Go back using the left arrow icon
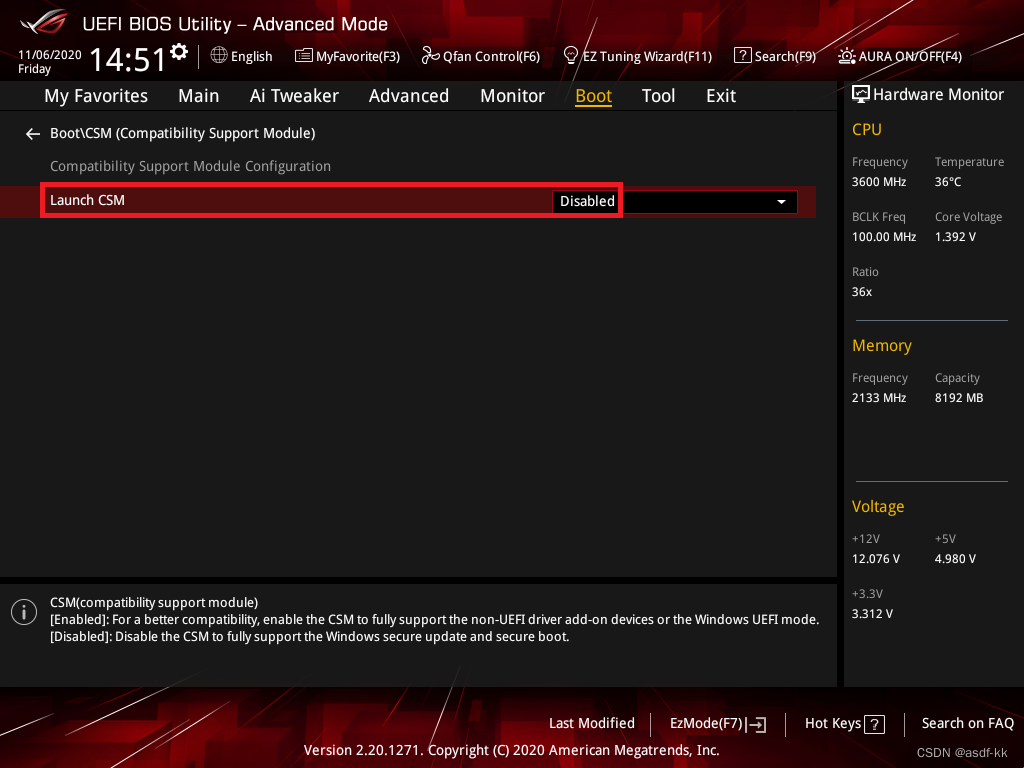This screenshot has height=768, width=1024. [33, 134]
